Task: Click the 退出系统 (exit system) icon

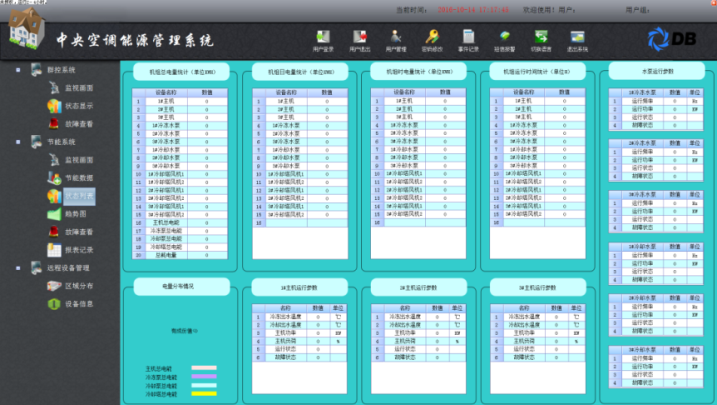Action: coord(578,39)
